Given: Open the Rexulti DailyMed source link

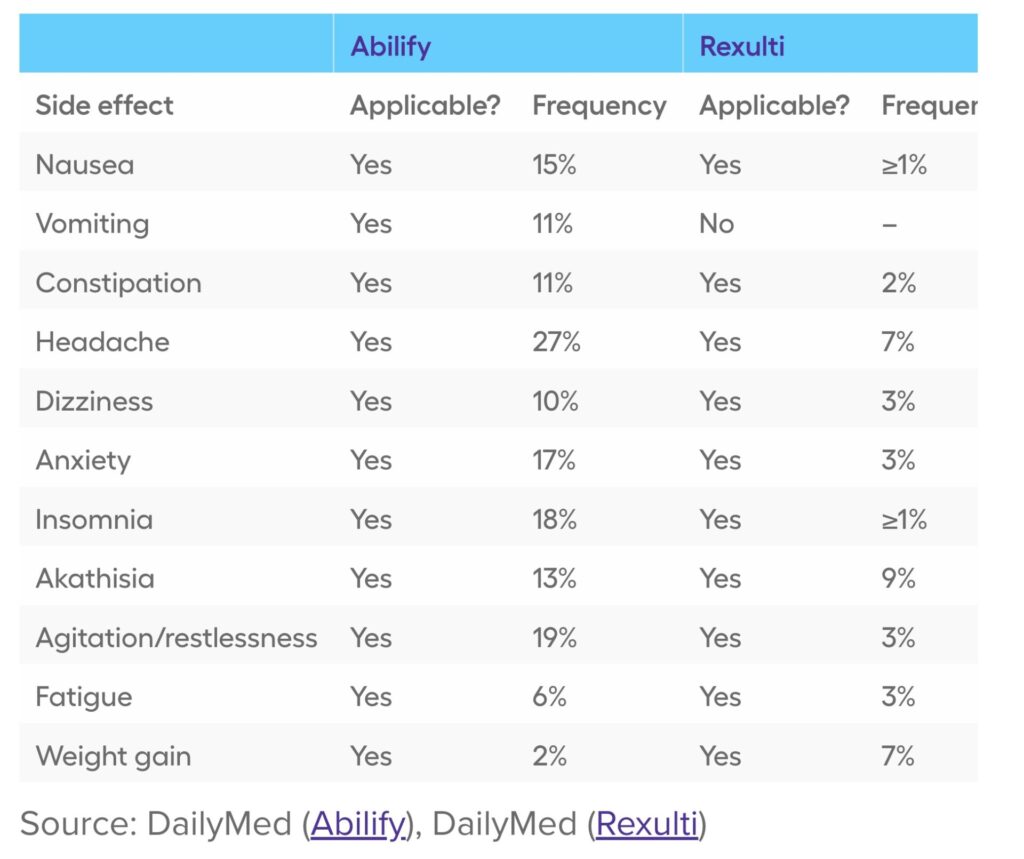Looking at the screenshot, I should click(x=645, y=823).
